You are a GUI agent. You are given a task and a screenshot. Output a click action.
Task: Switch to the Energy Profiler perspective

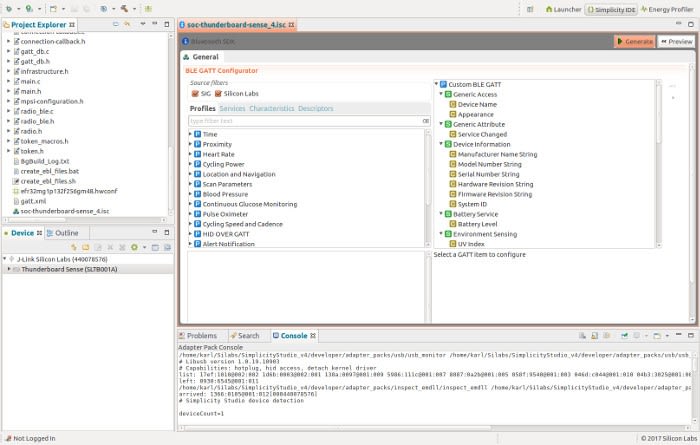pyautogui.click(x=667, y=9)
